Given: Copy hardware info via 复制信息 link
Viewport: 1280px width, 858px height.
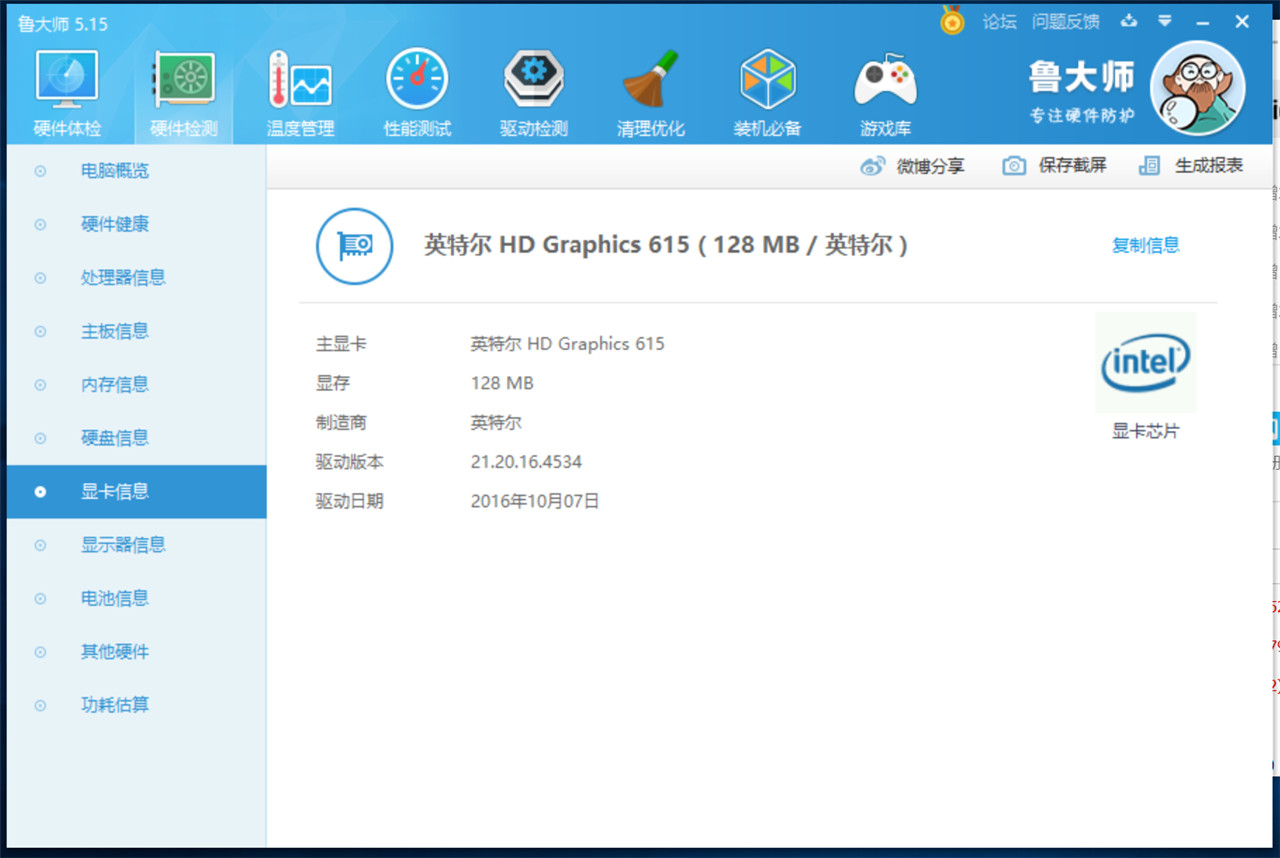Looking at the screenshot, I should pyautogui.click(x=1146, y=245).
